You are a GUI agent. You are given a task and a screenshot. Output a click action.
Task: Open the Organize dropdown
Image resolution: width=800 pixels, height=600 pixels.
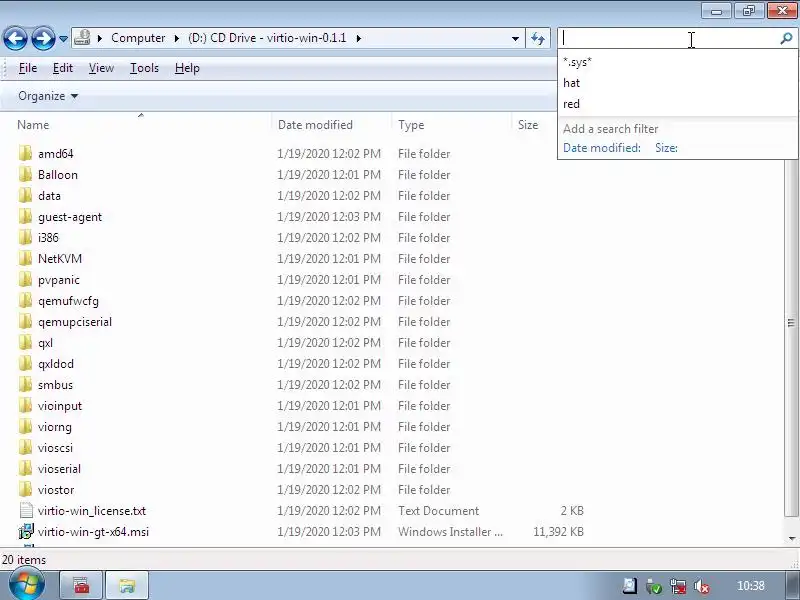tap(48, 96)
